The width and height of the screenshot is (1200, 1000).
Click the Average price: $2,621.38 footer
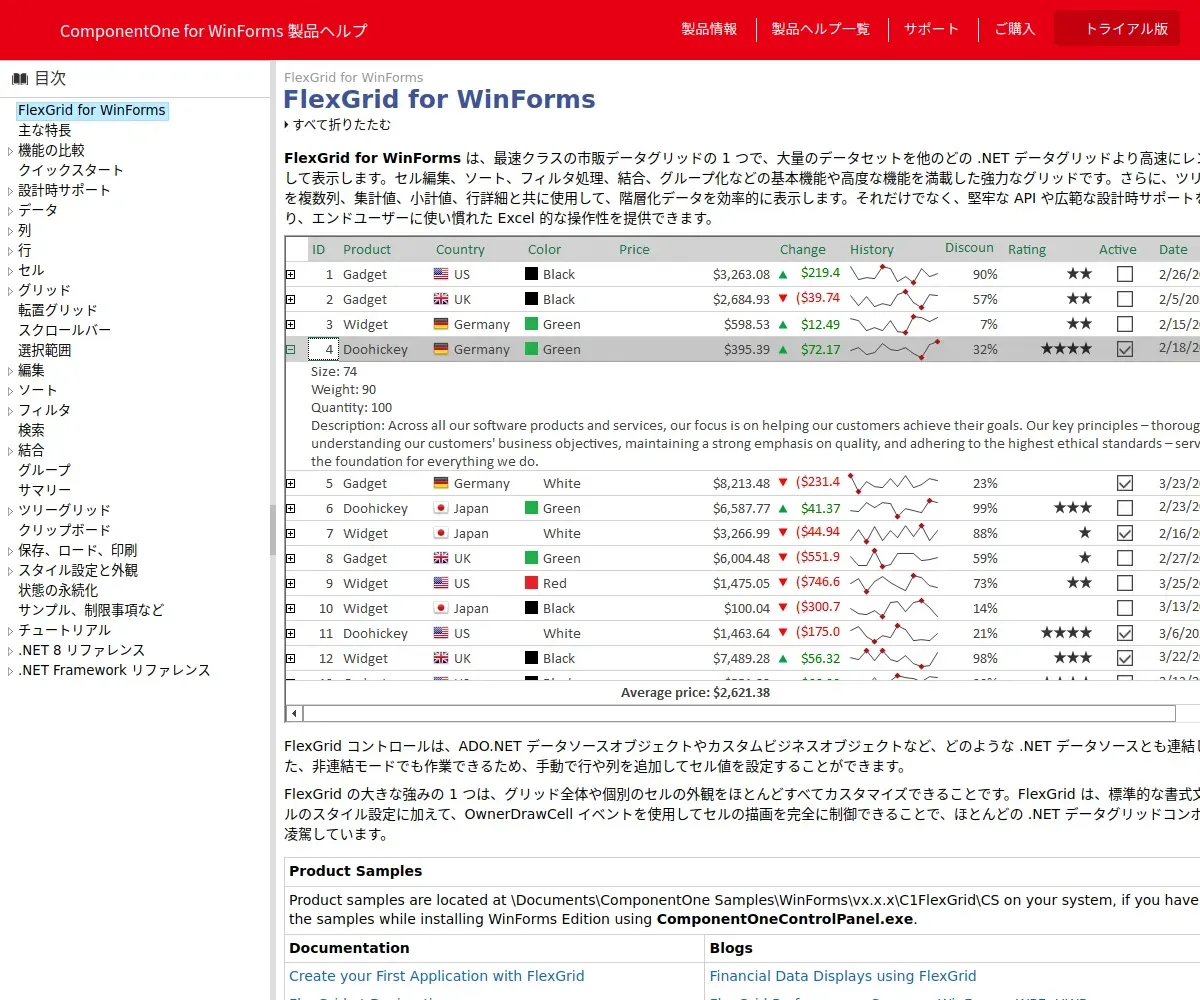tap(695, 692)
